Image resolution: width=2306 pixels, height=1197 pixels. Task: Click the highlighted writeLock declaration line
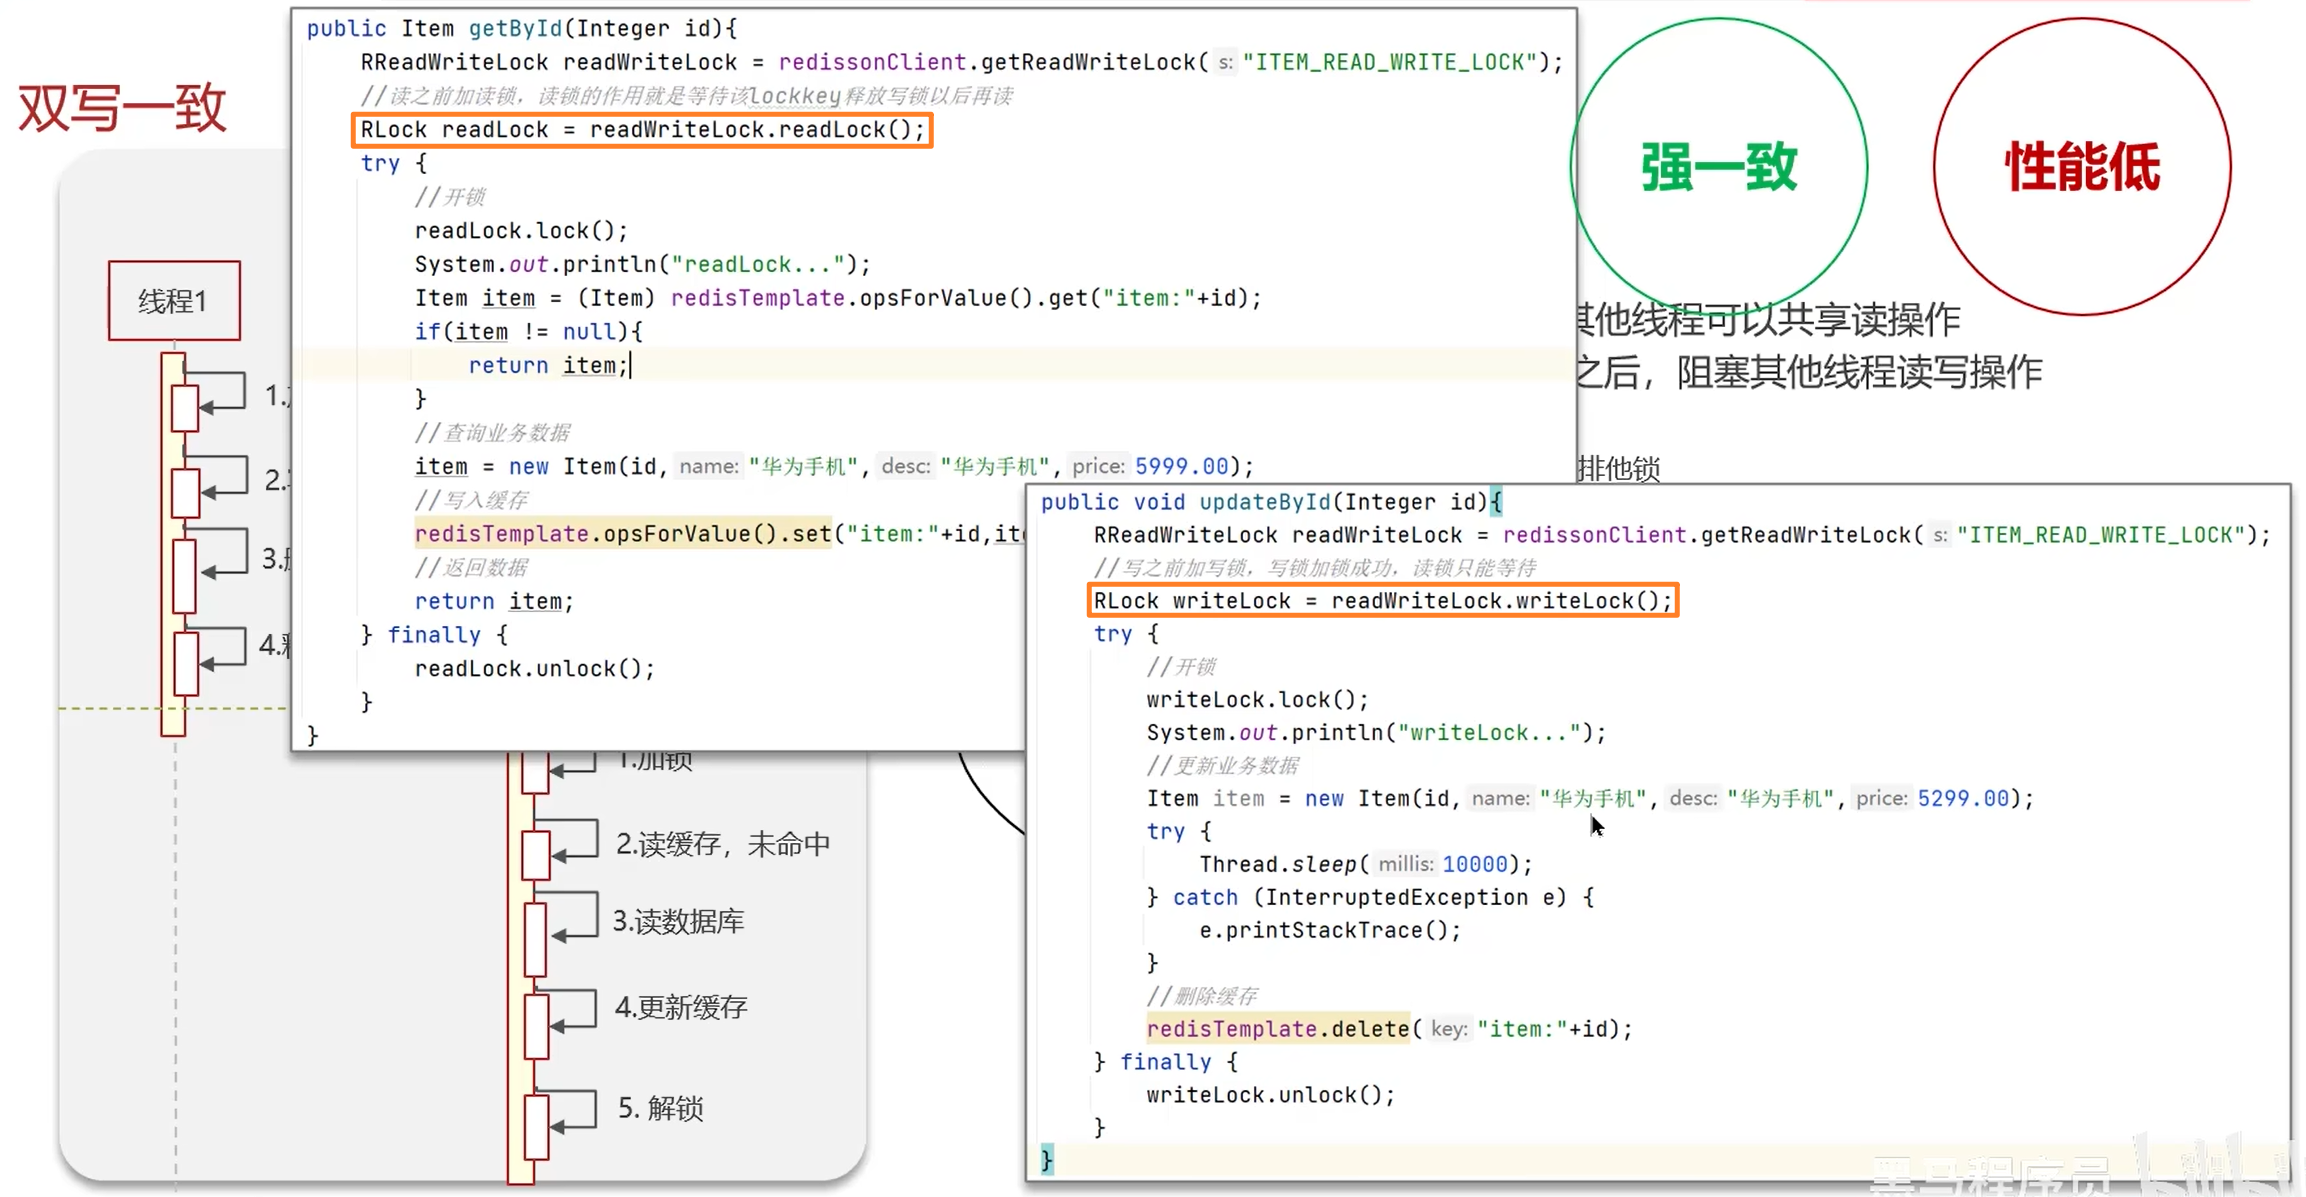tap(1382, 601)
